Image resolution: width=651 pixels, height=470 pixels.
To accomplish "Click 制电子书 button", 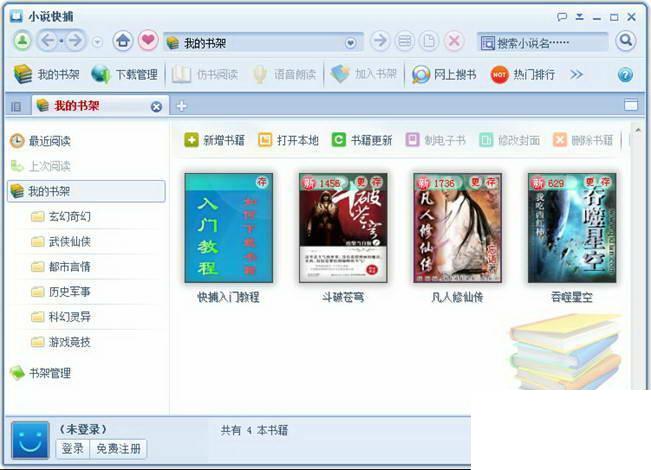I will (436, 140).
